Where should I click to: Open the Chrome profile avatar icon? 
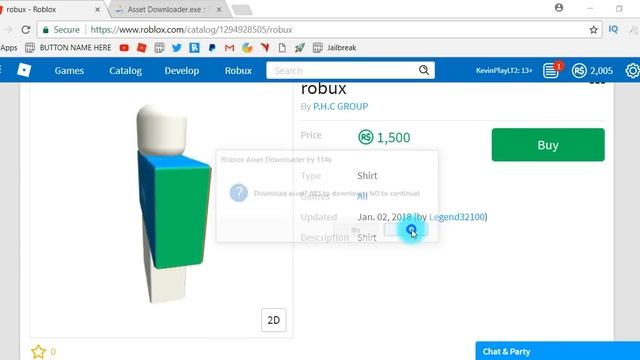[559, 8]
